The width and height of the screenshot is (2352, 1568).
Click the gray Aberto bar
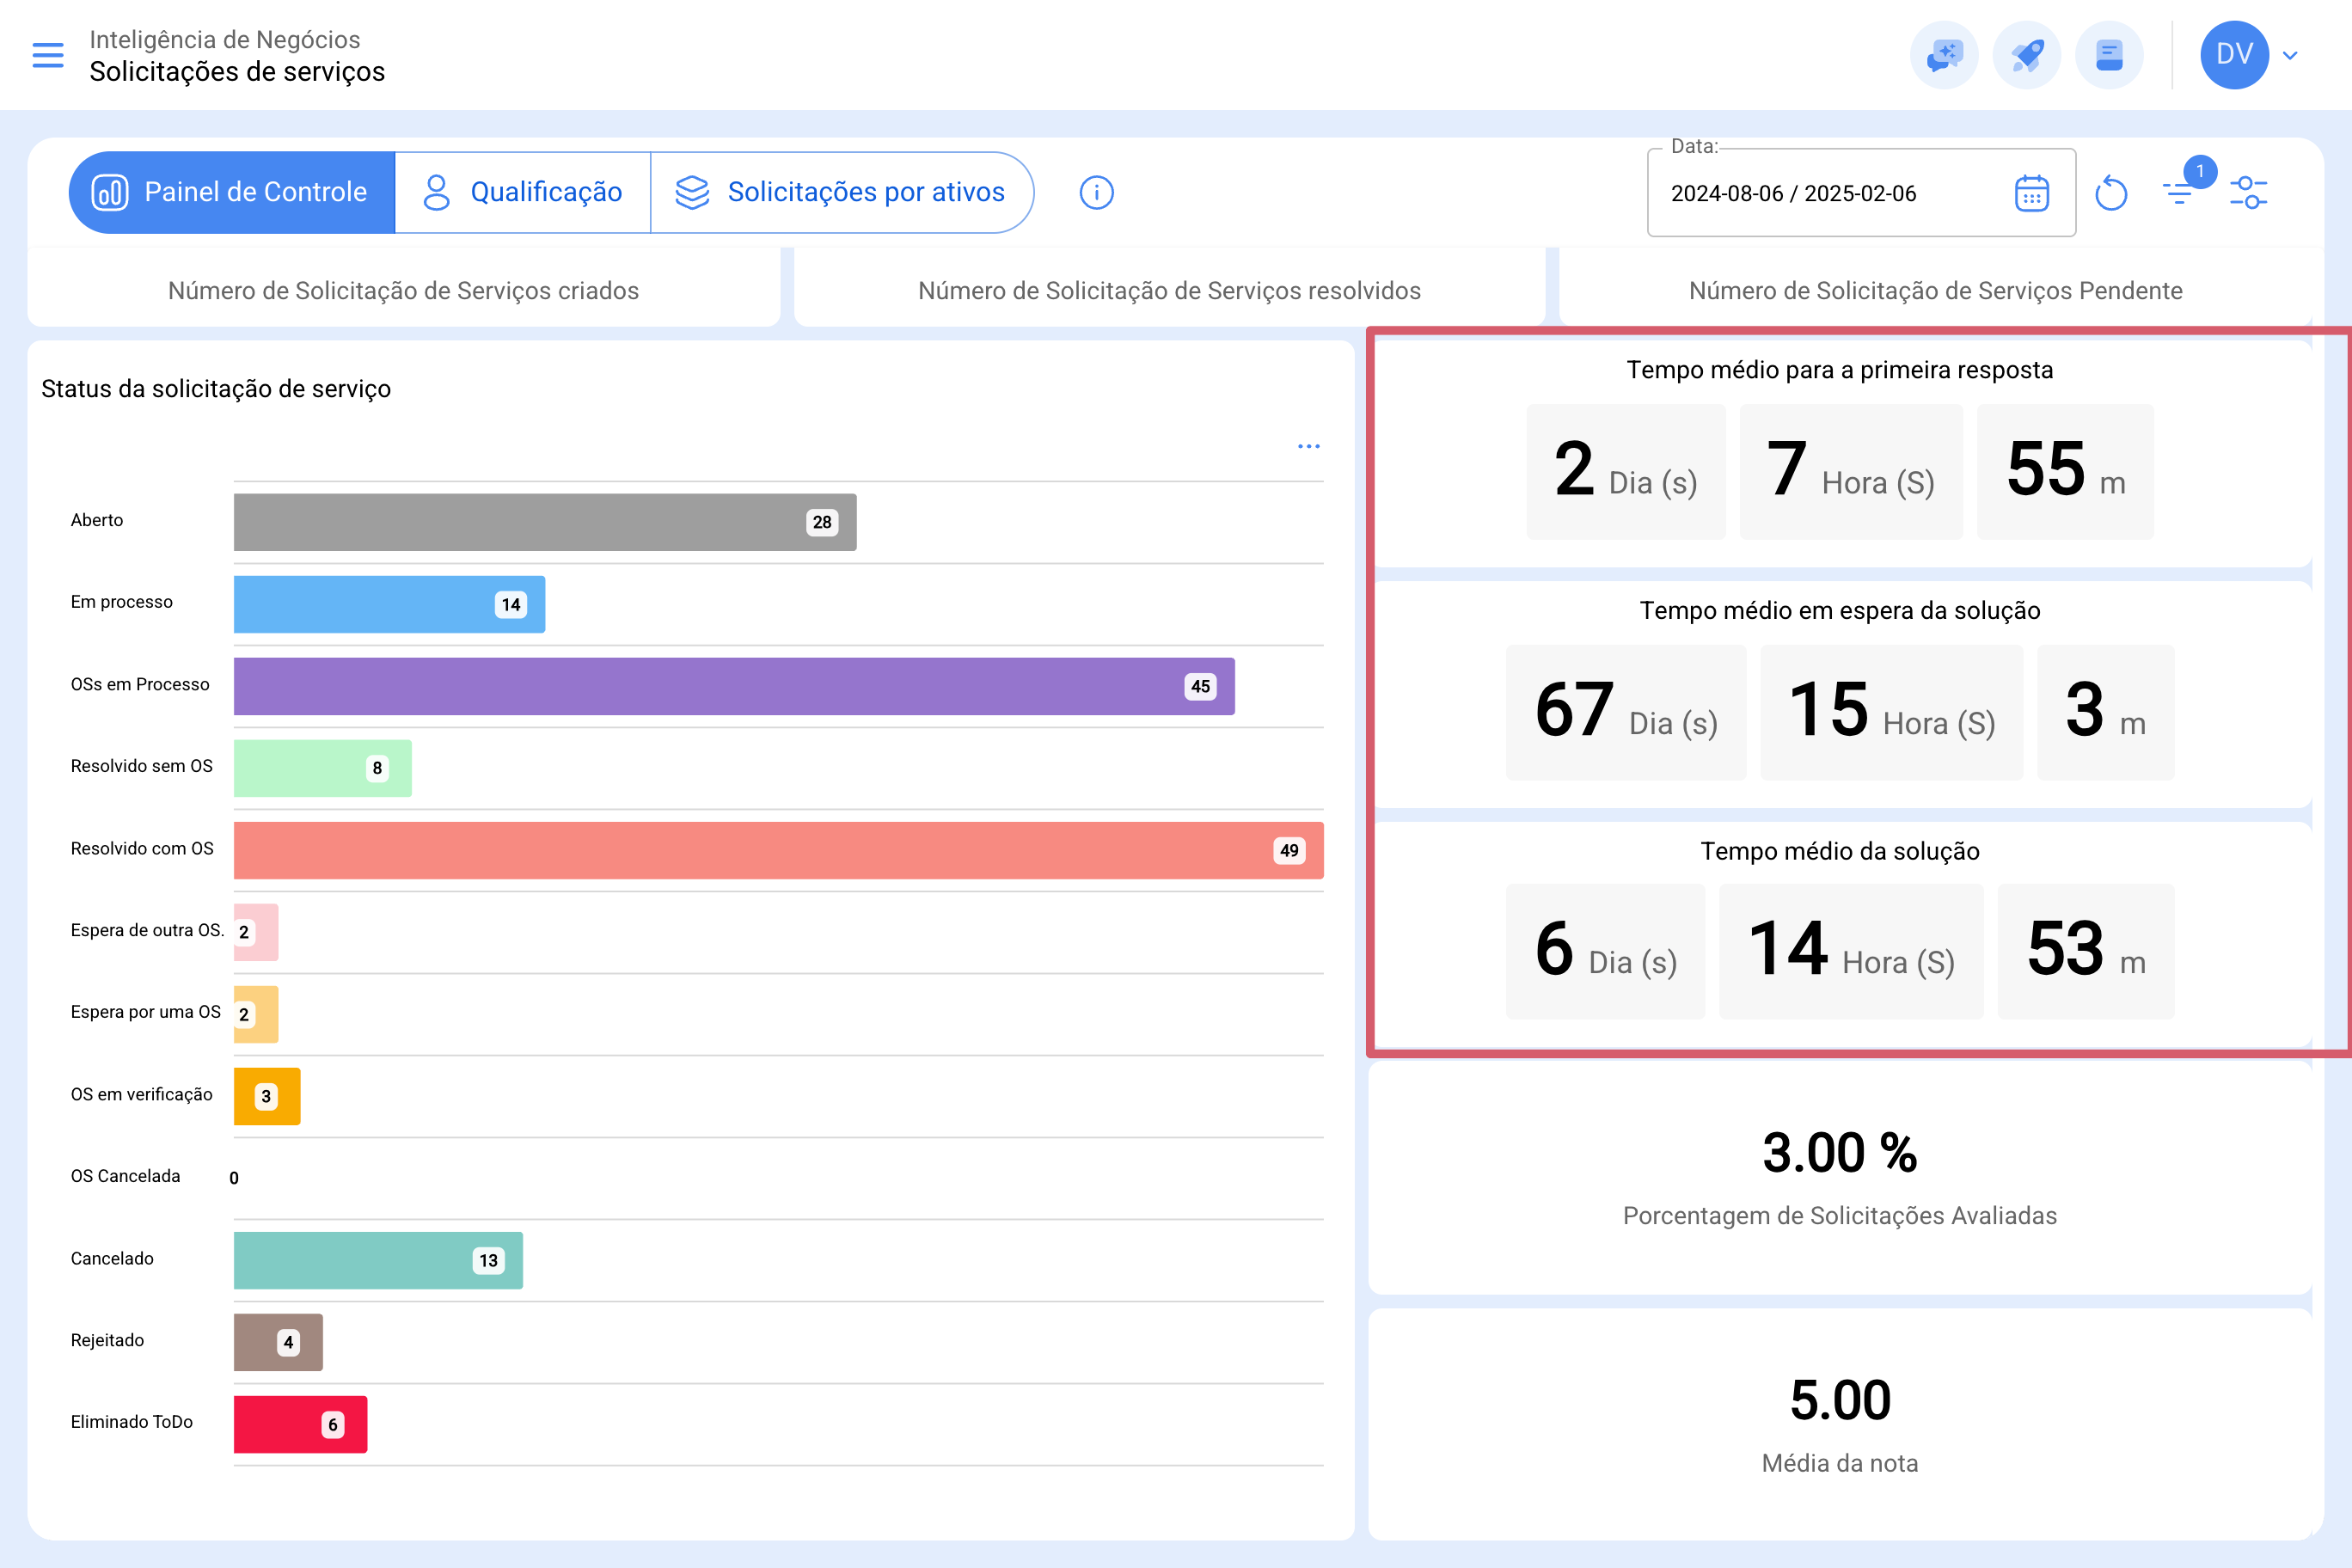pyautogui.click(x=545, y=522)
